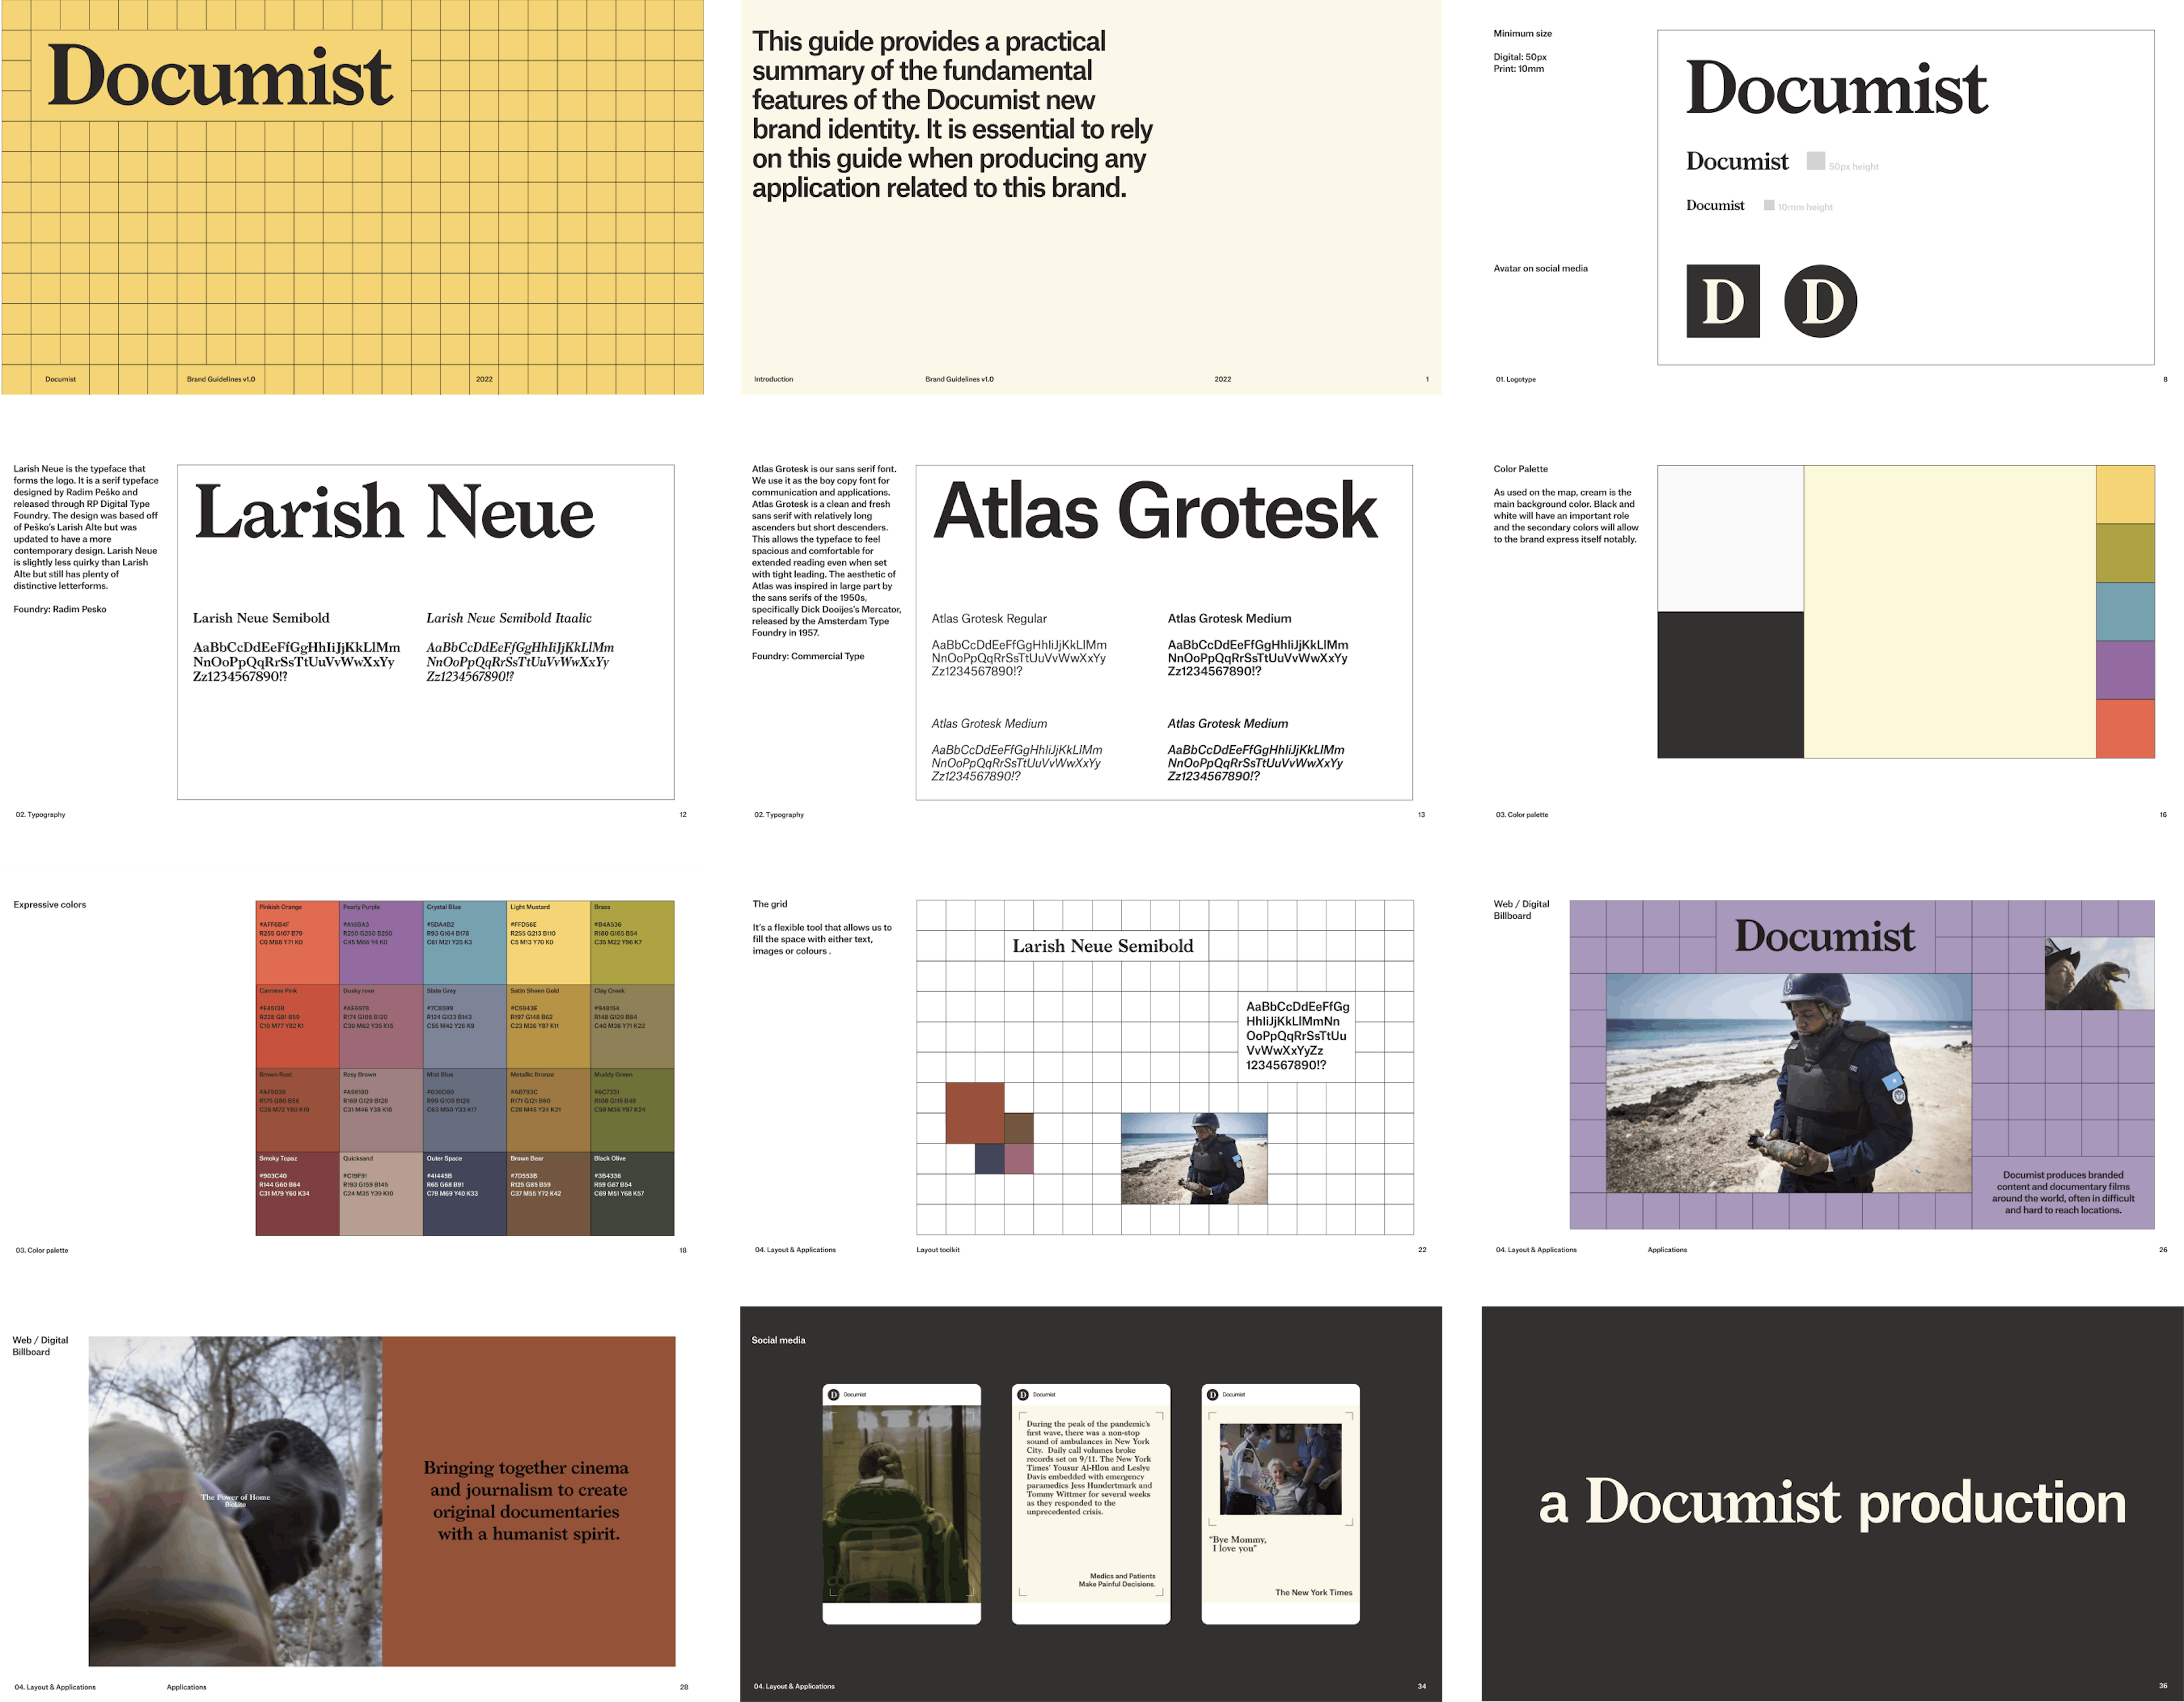Click the large 'Atlas Grotesk' specimen title
Viewport: 2184px width, 1702px height.
pyautogui.click(x=1155, y=512)
